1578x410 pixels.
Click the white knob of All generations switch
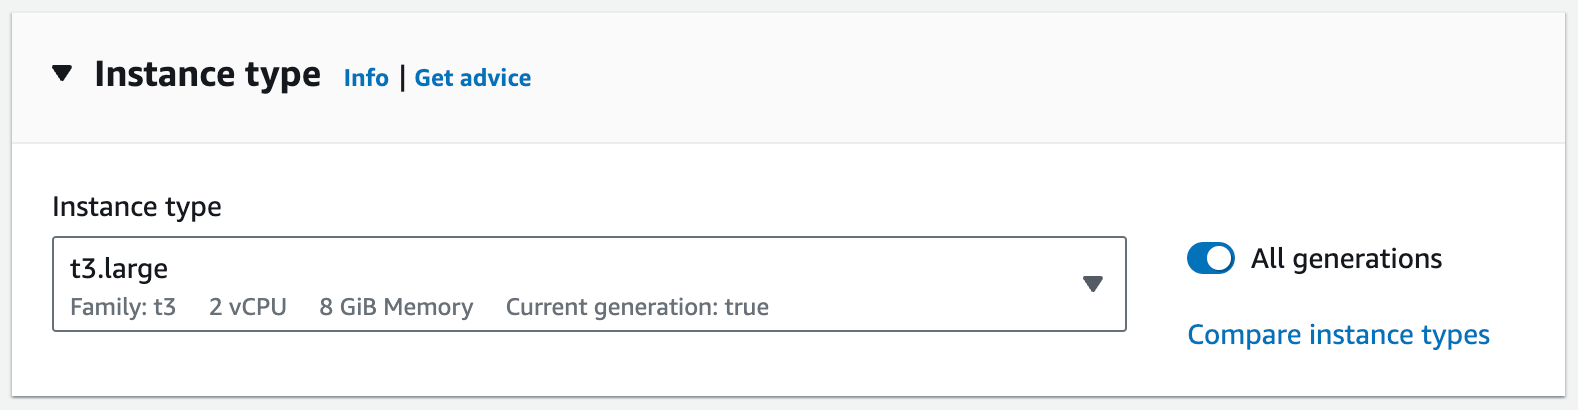[x=1220, y=259]
